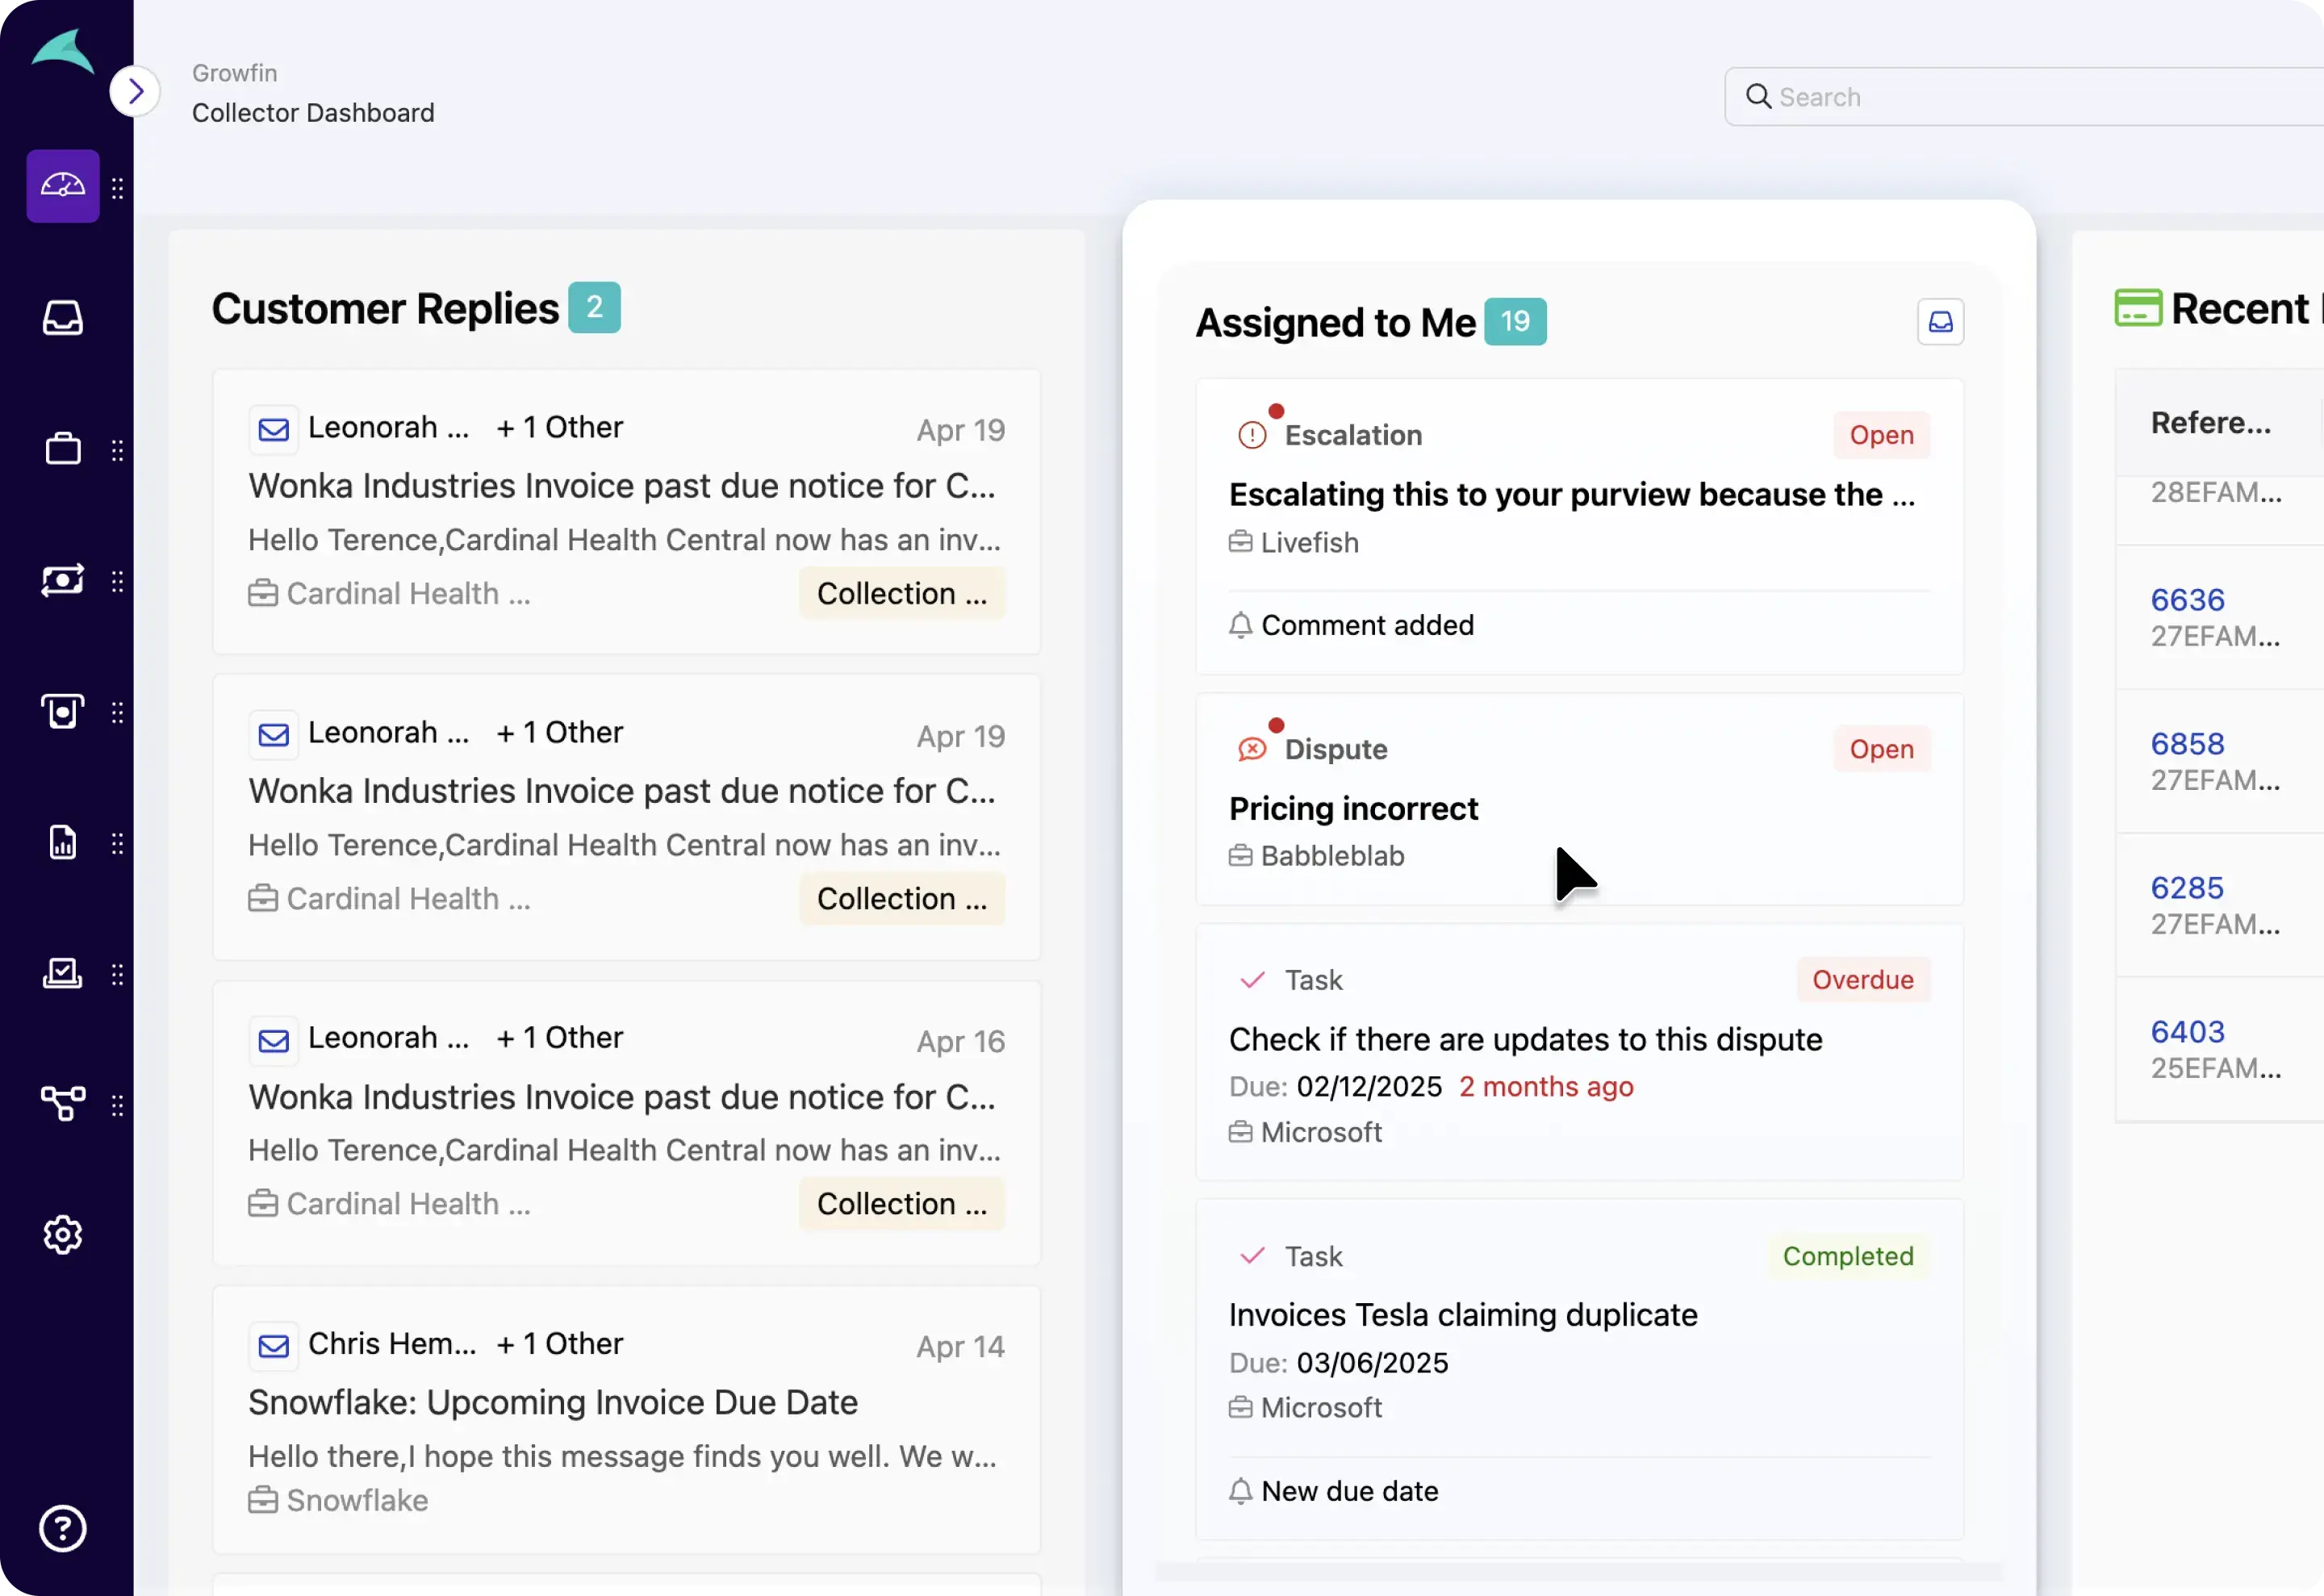Viewport: 2324px width, 1596px height.
Task: Open the Pricing incorrect dispute card
Action: coord(1353,808)
